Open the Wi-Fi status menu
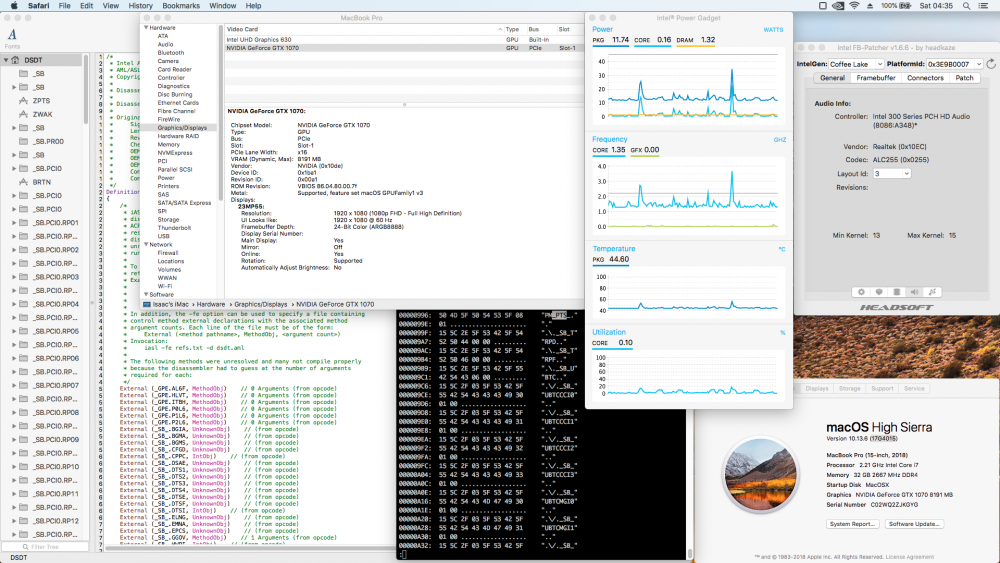Viewport: 1000px width, 563px height. tap(855, 6)
